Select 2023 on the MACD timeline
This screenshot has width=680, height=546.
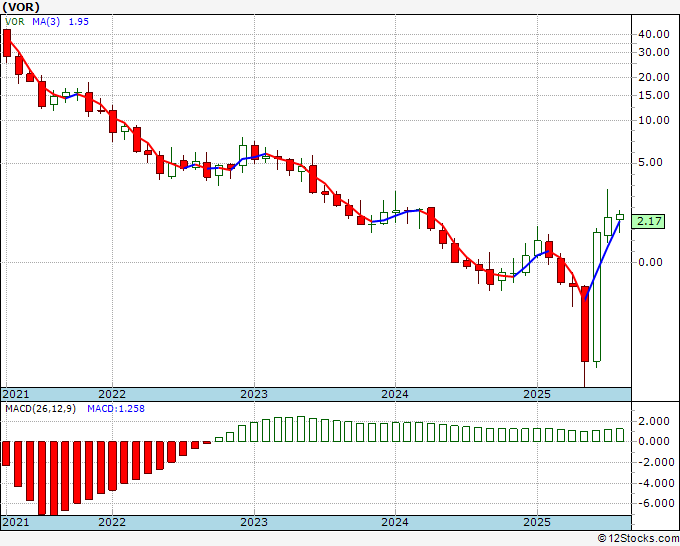pos(254,522)
